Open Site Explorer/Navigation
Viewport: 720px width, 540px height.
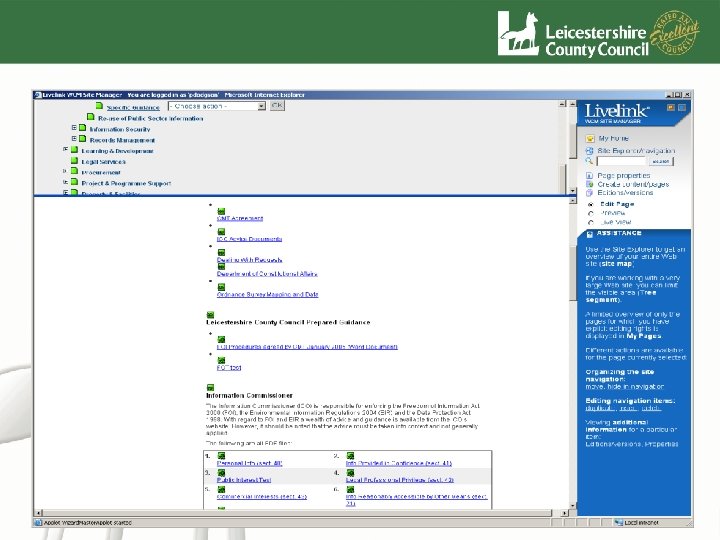(x=636, y=151)
